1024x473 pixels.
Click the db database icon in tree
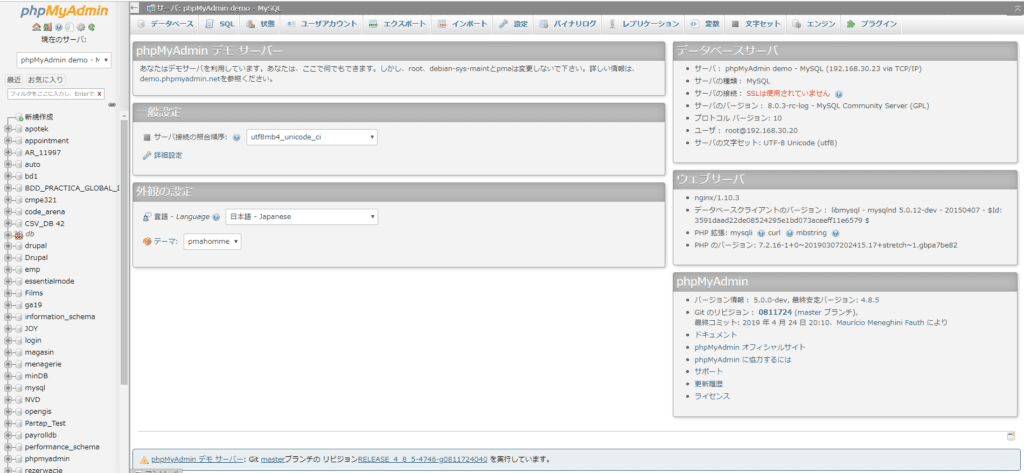pos(18,235)
